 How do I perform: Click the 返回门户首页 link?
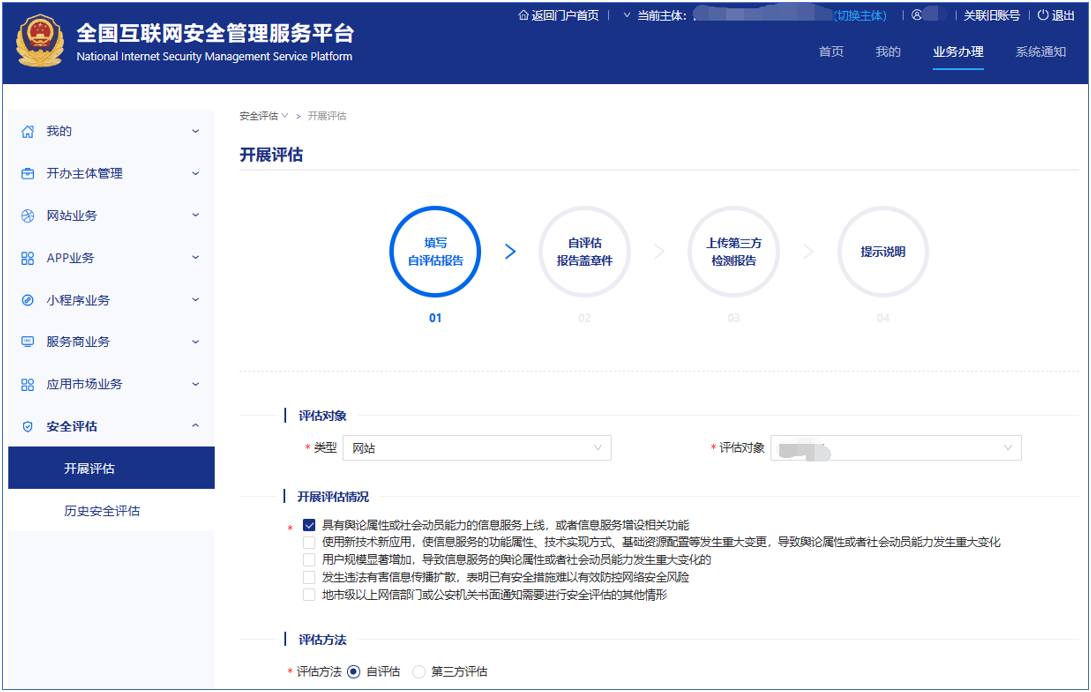tap(558, 15)
